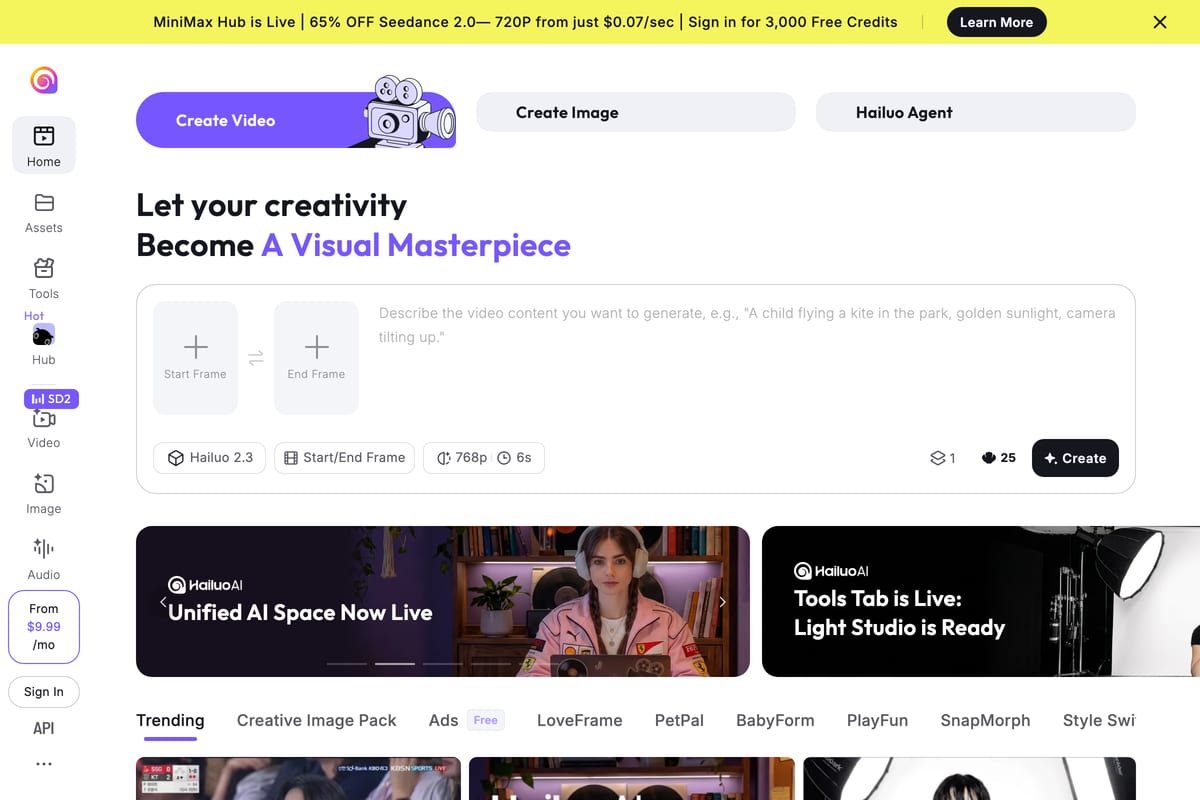
Task: Click the From $9.99/mo pricing button
Action: pos(44,627)
